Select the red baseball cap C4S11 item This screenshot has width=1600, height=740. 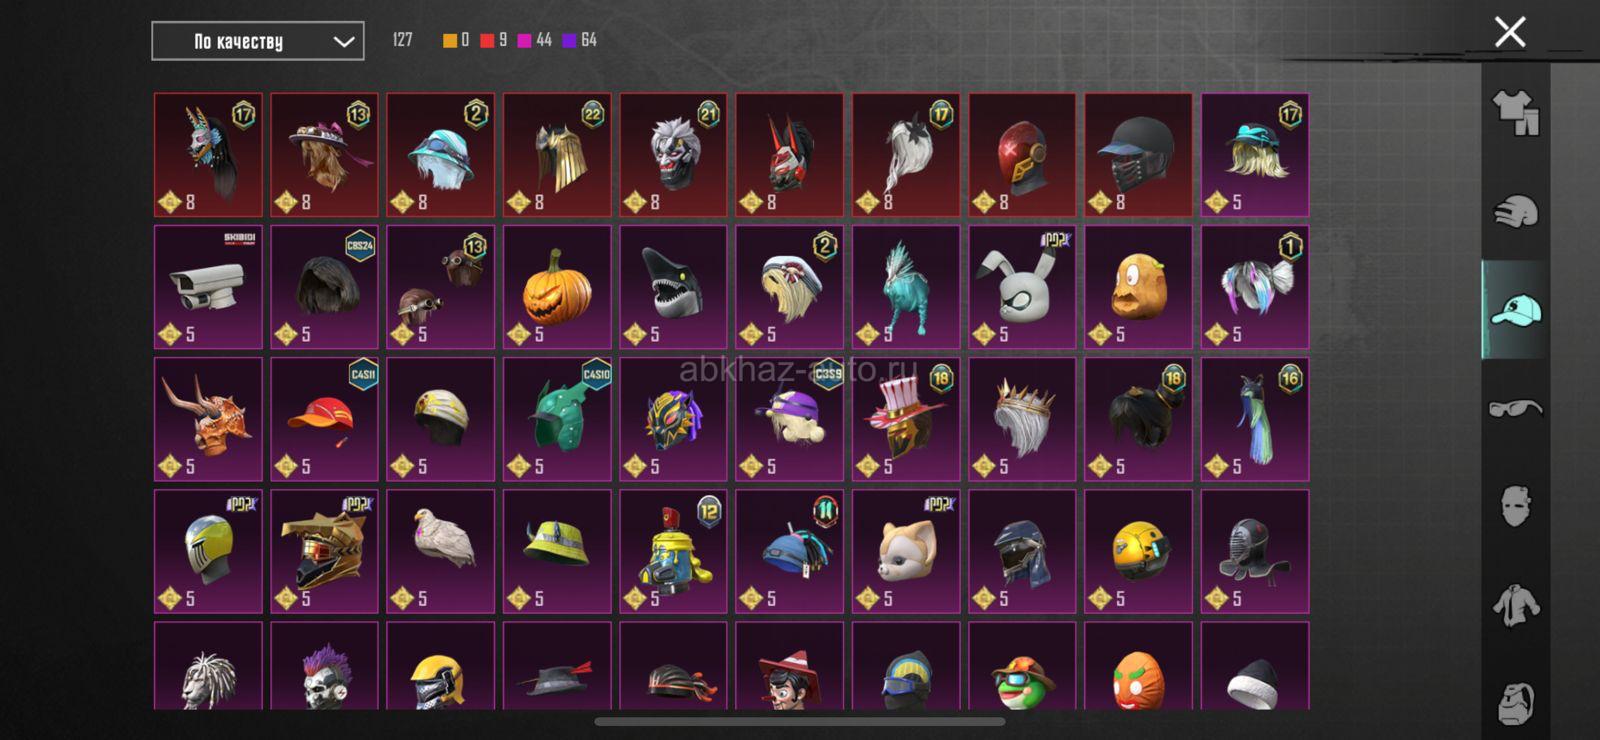pyautogui.click(x=324, y=419)
